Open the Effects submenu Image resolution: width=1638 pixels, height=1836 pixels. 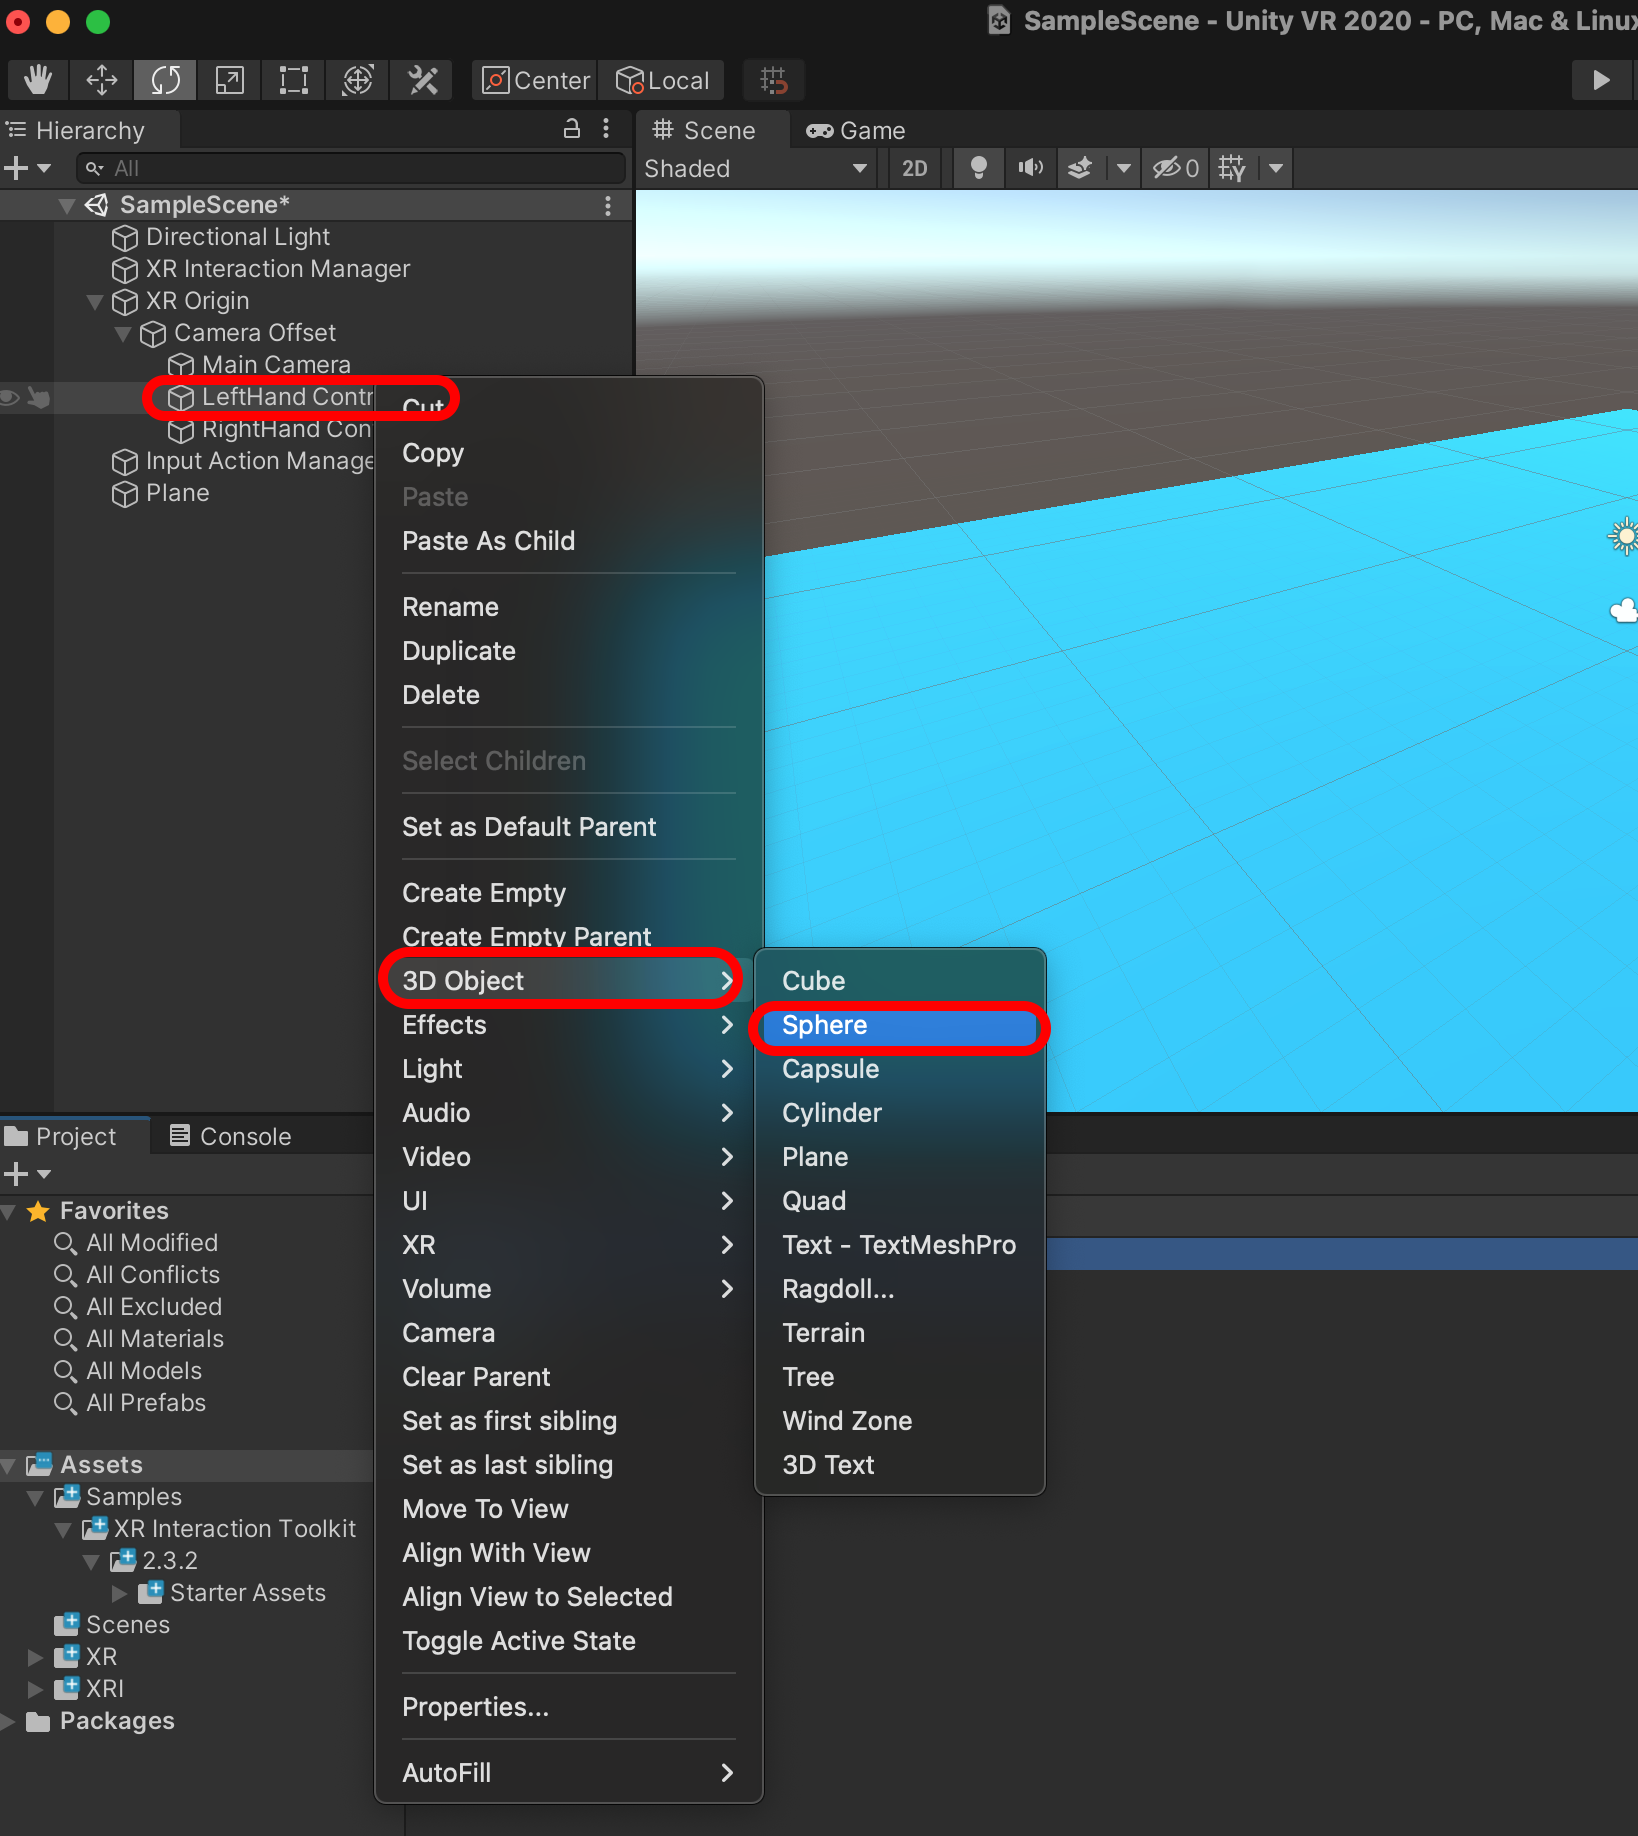click(x=568, y=1025)
